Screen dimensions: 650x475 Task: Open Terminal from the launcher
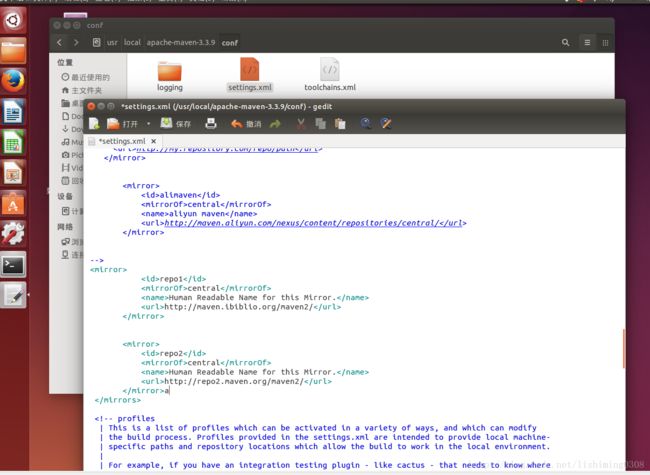tap(13, 264)
